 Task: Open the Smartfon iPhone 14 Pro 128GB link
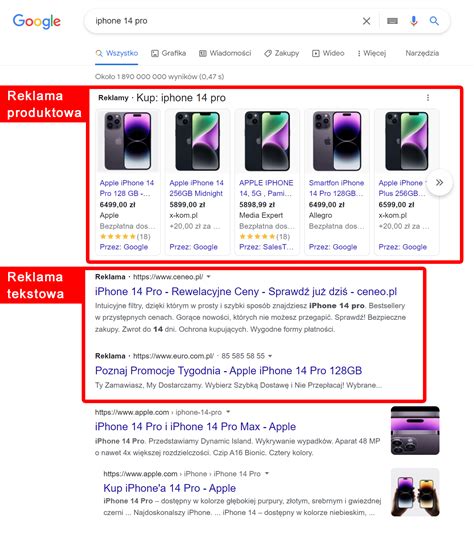click(x=336, y=188)
